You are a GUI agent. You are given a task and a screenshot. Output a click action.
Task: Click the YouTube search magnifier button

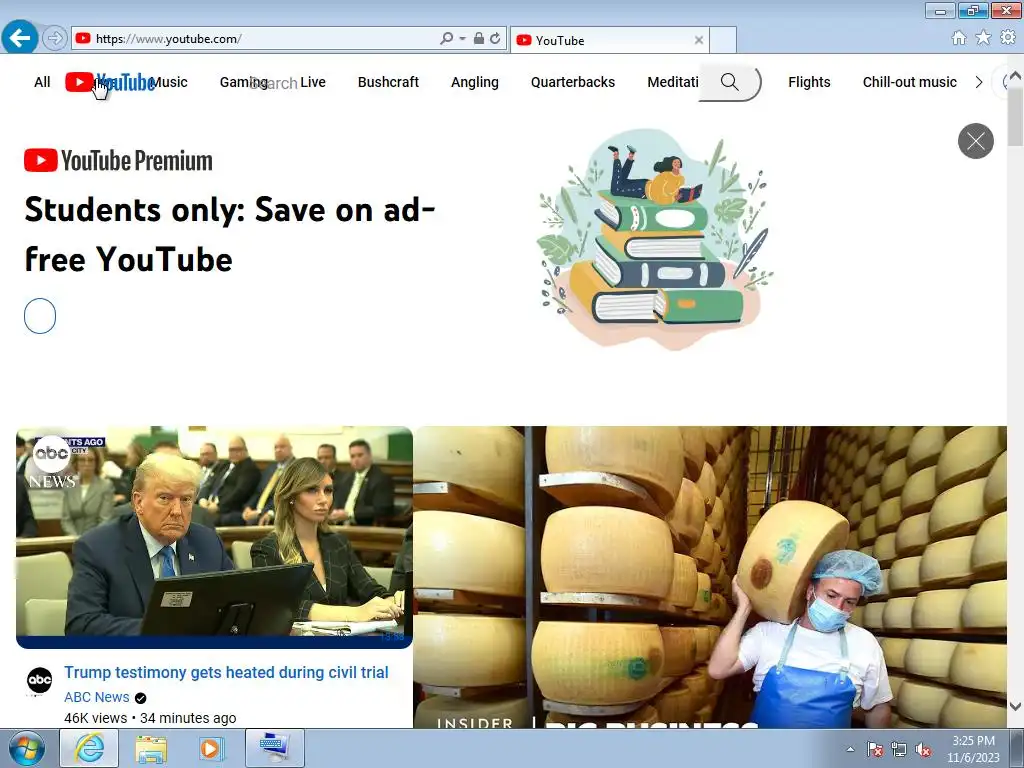point(730,82)
